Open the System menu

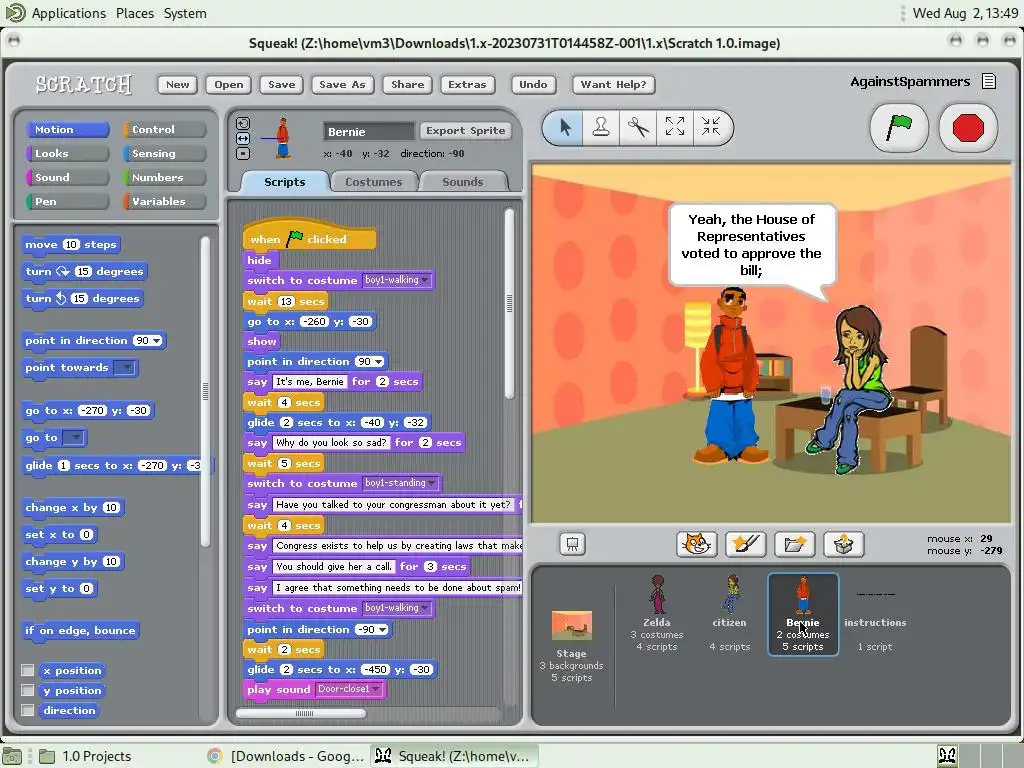click(x=185, y=13)
